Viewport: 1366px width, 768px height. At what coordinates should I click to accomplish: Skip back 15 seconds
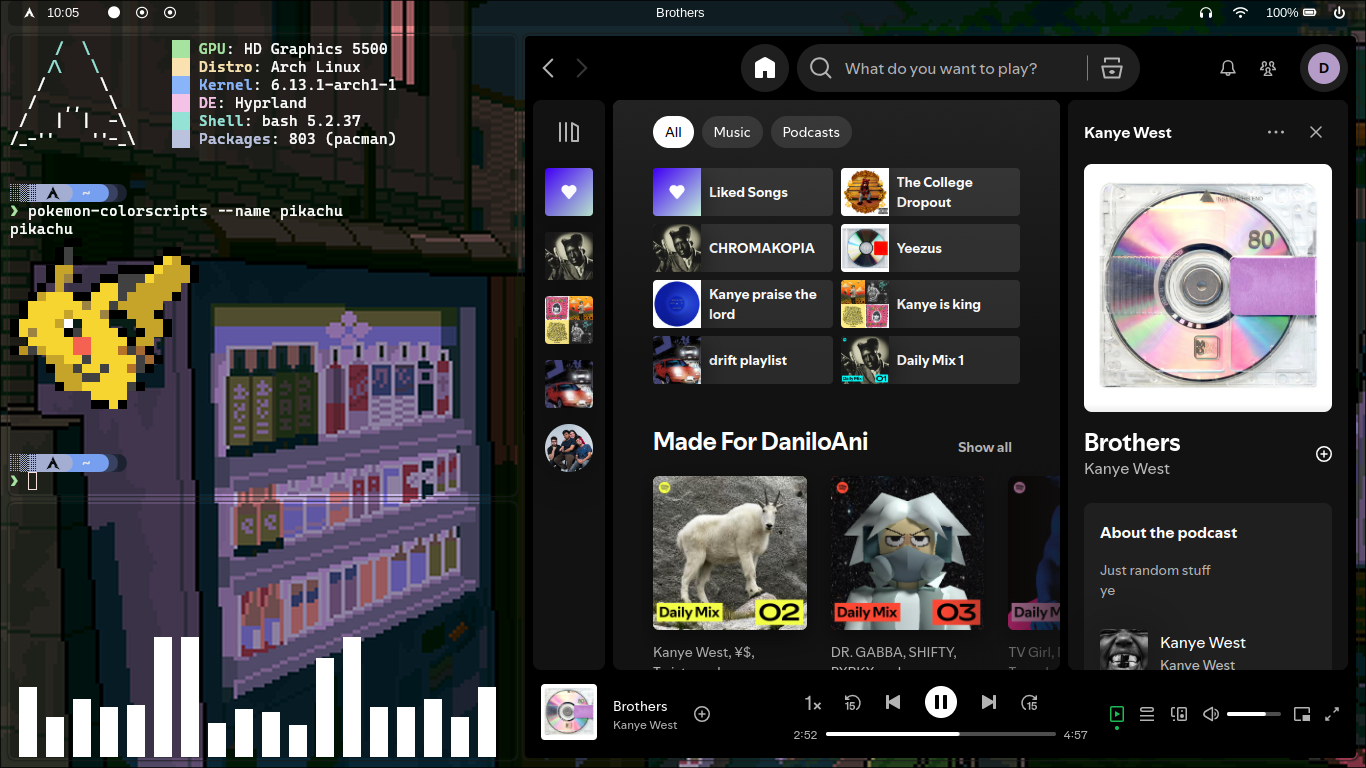click(x=852, y=703)
